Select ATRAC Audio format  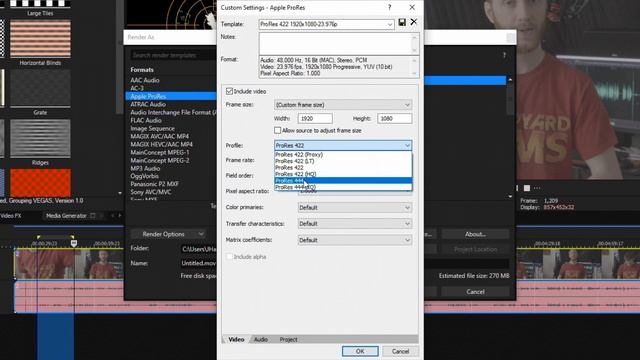coord(148,104)
